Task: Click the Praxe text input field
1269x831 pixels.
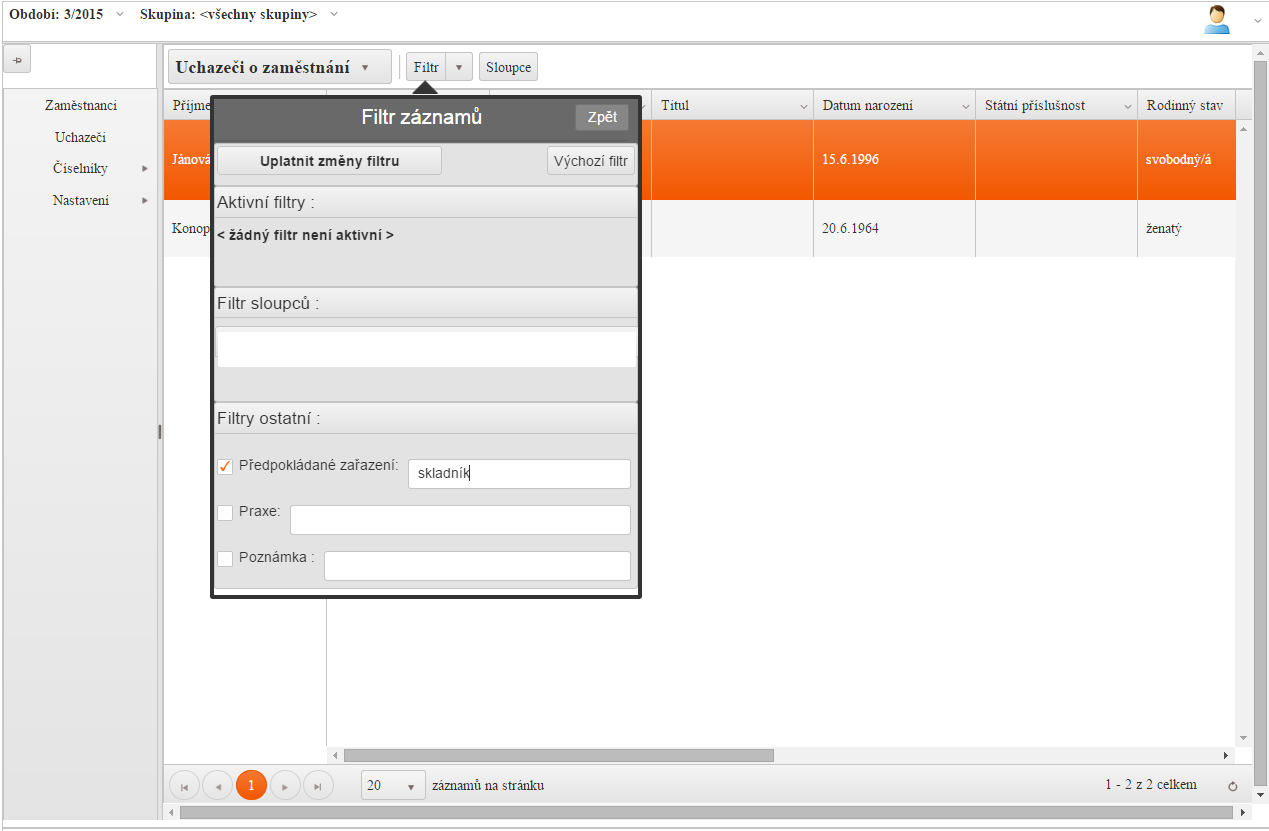Action: point(460,520)
